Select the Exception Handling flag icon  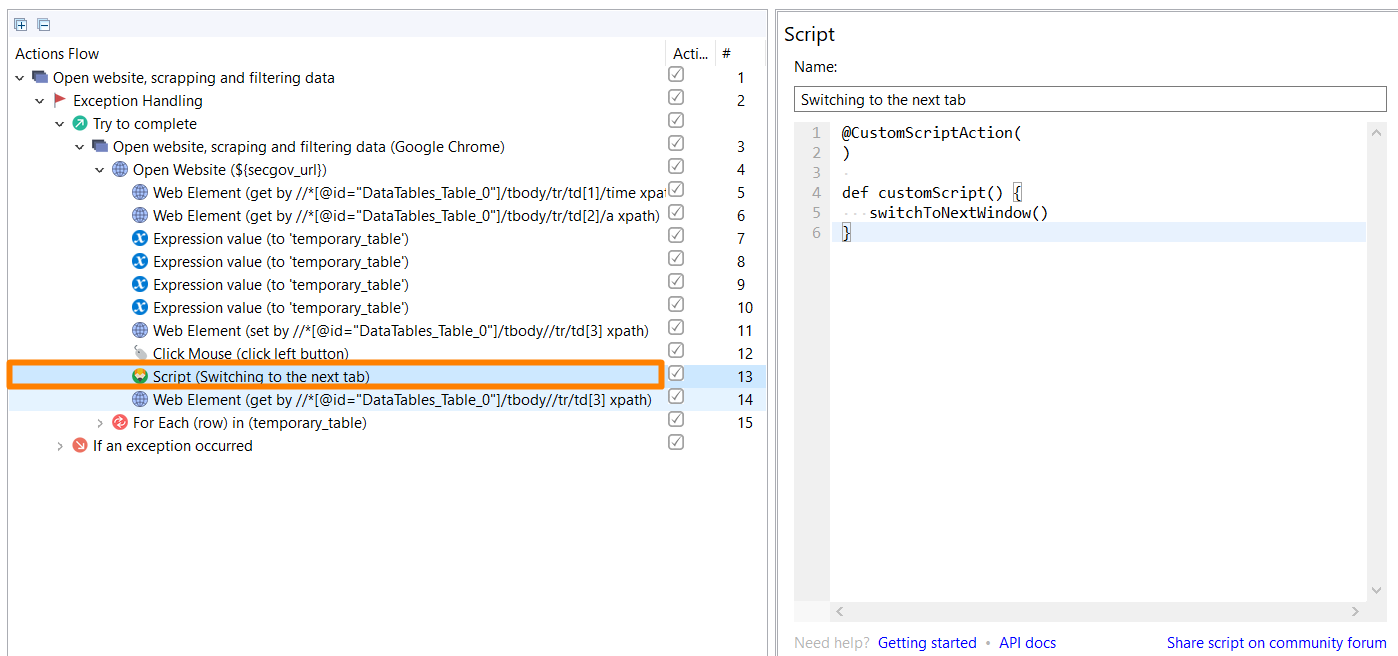[x=60, y=100]
